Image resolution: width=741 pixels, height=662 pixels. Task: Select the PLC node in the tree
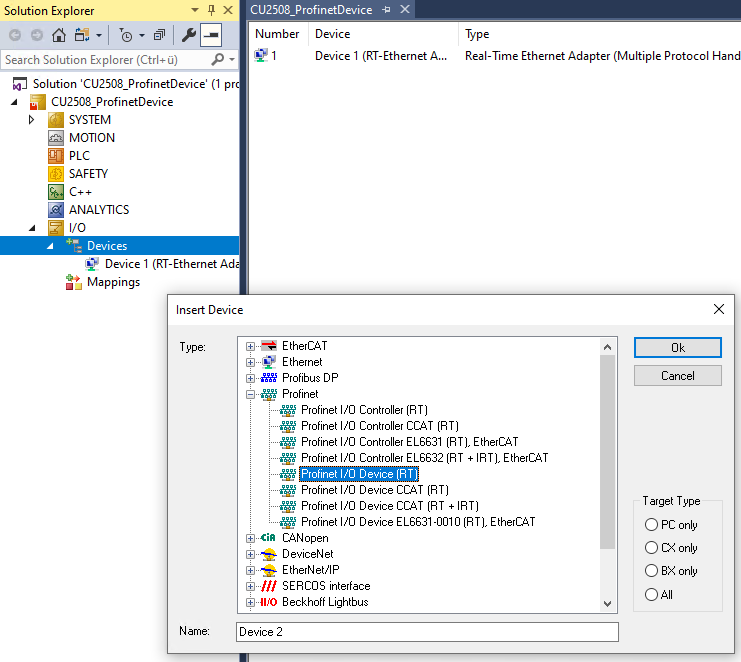coord(79,156)
